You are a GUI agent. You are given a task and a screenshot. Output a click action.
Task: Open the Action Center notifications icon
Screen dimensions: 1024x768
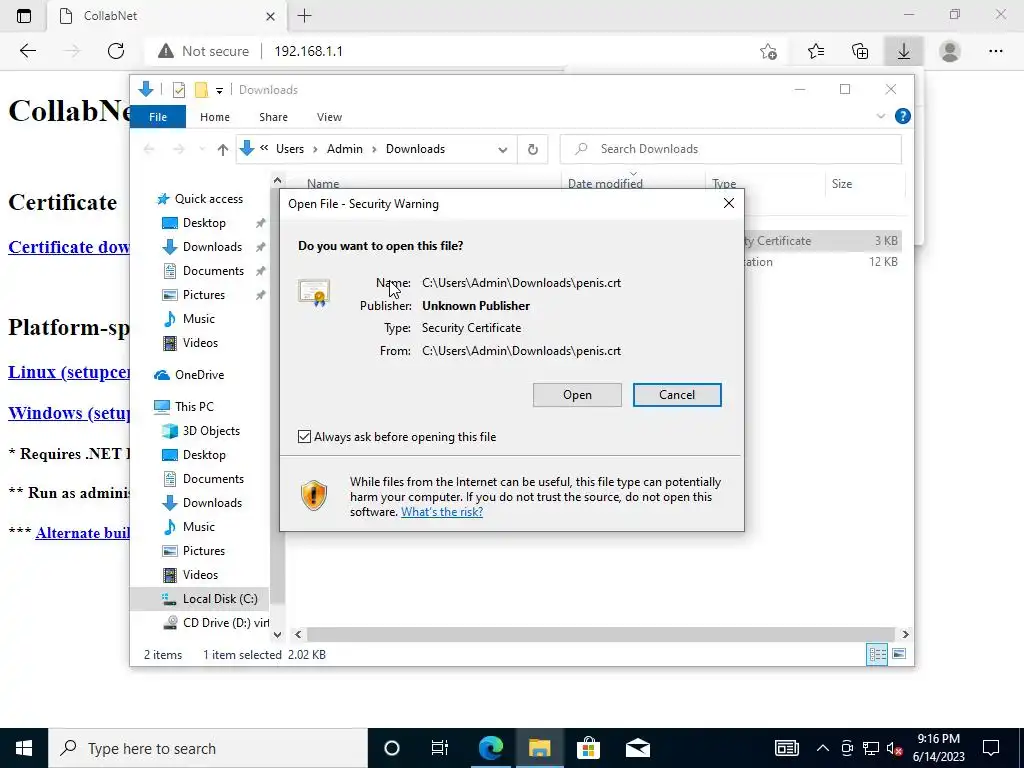[991, 748]
